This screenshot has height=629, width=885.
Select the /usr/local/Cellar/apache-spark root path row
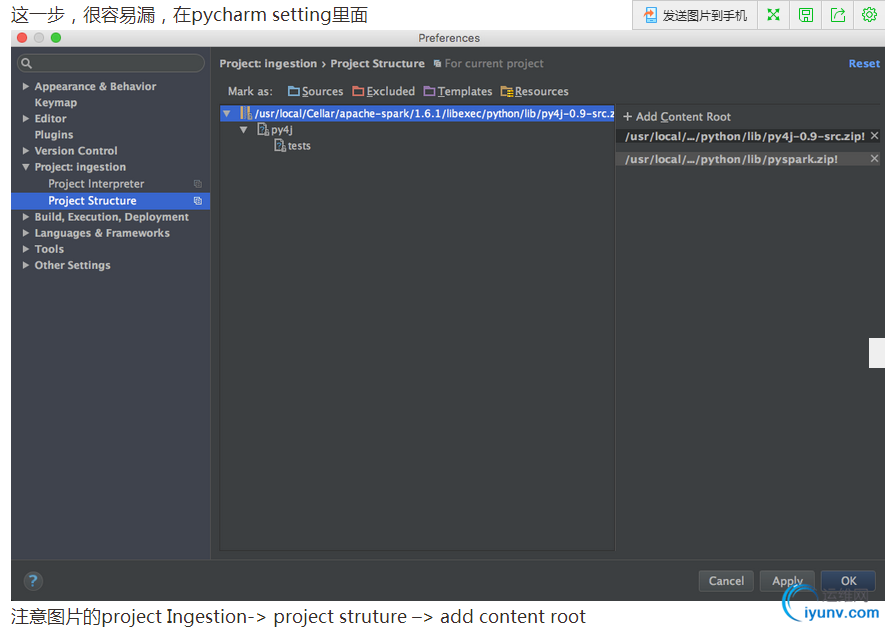point(417,113)
